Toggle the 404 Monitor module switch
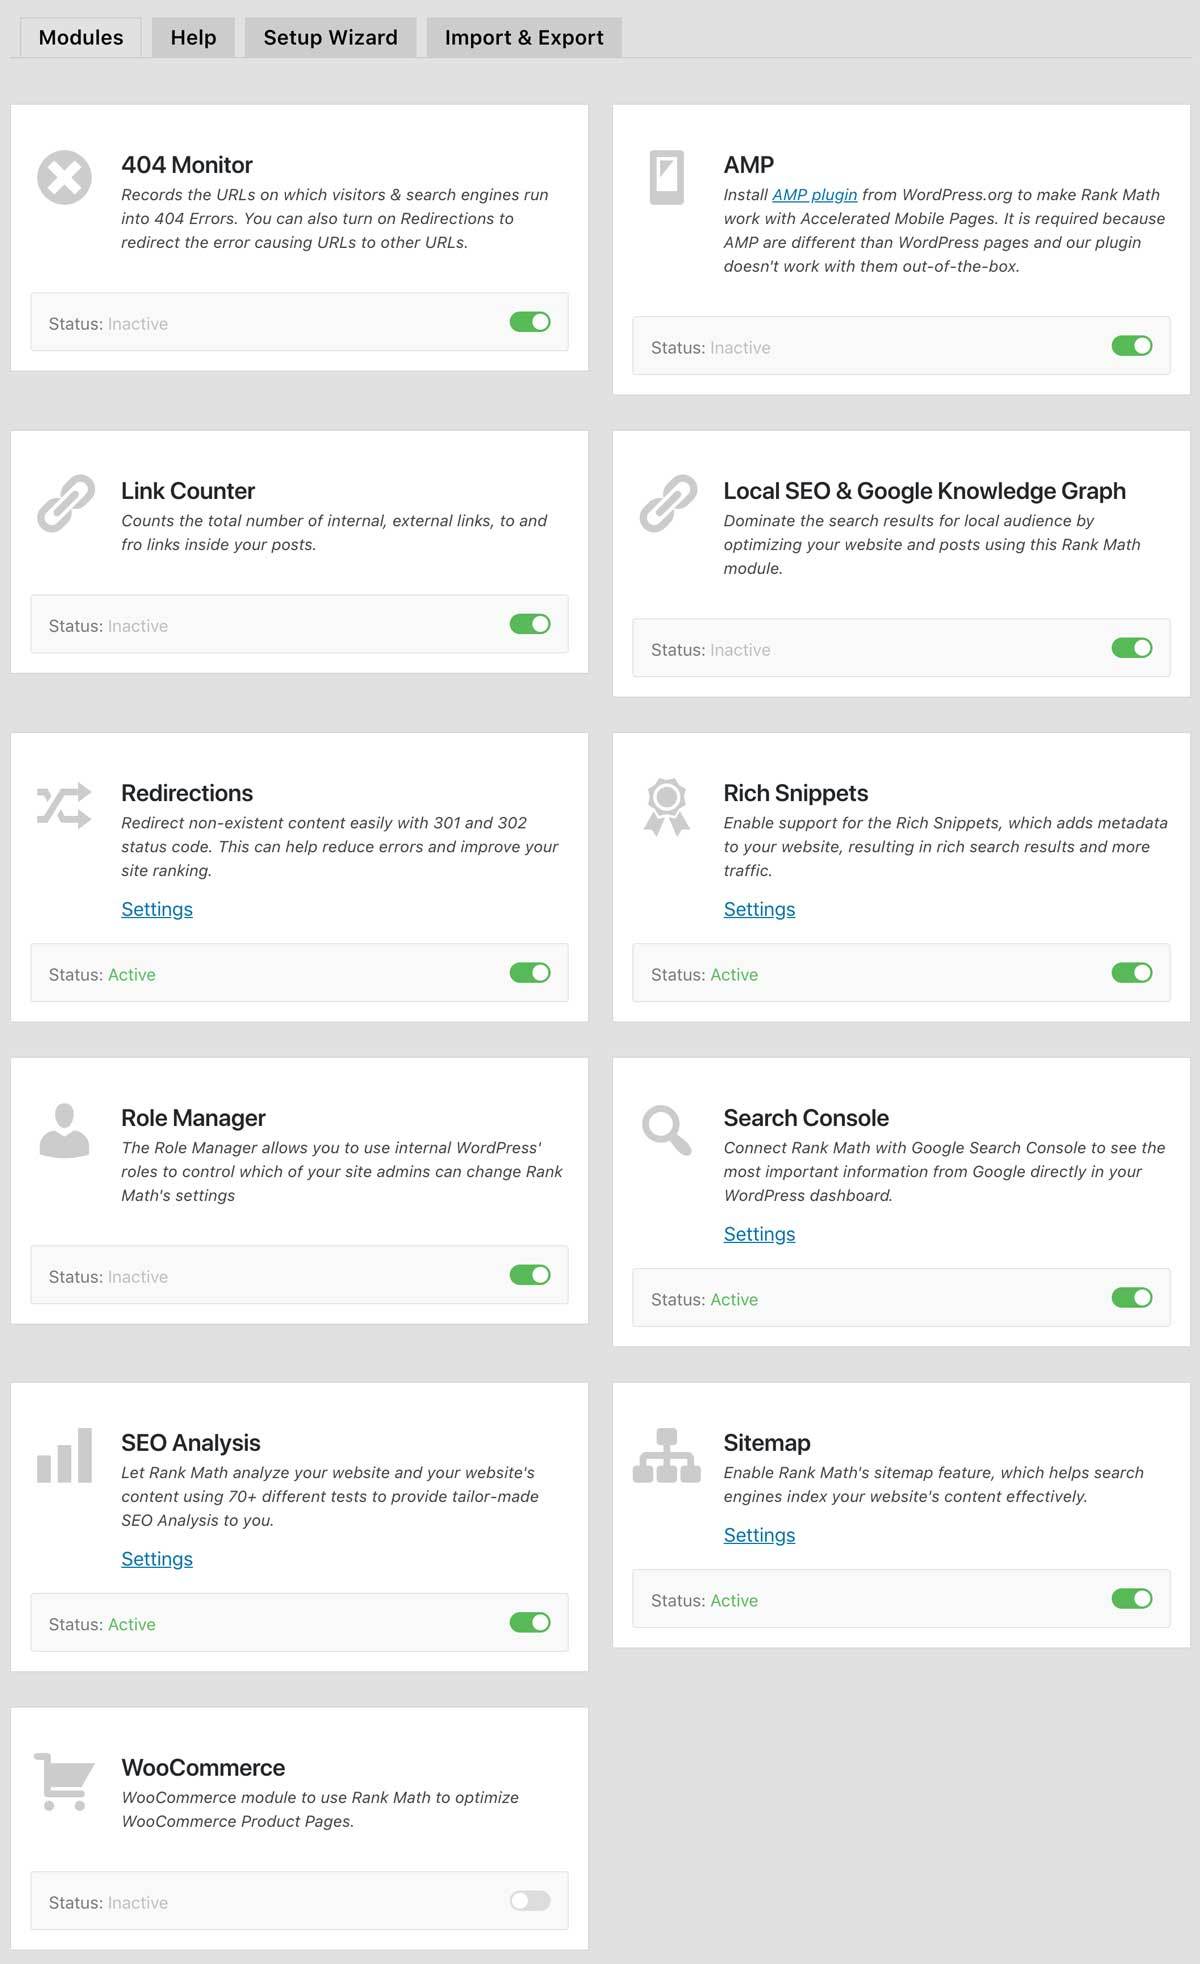 (530, 322)
